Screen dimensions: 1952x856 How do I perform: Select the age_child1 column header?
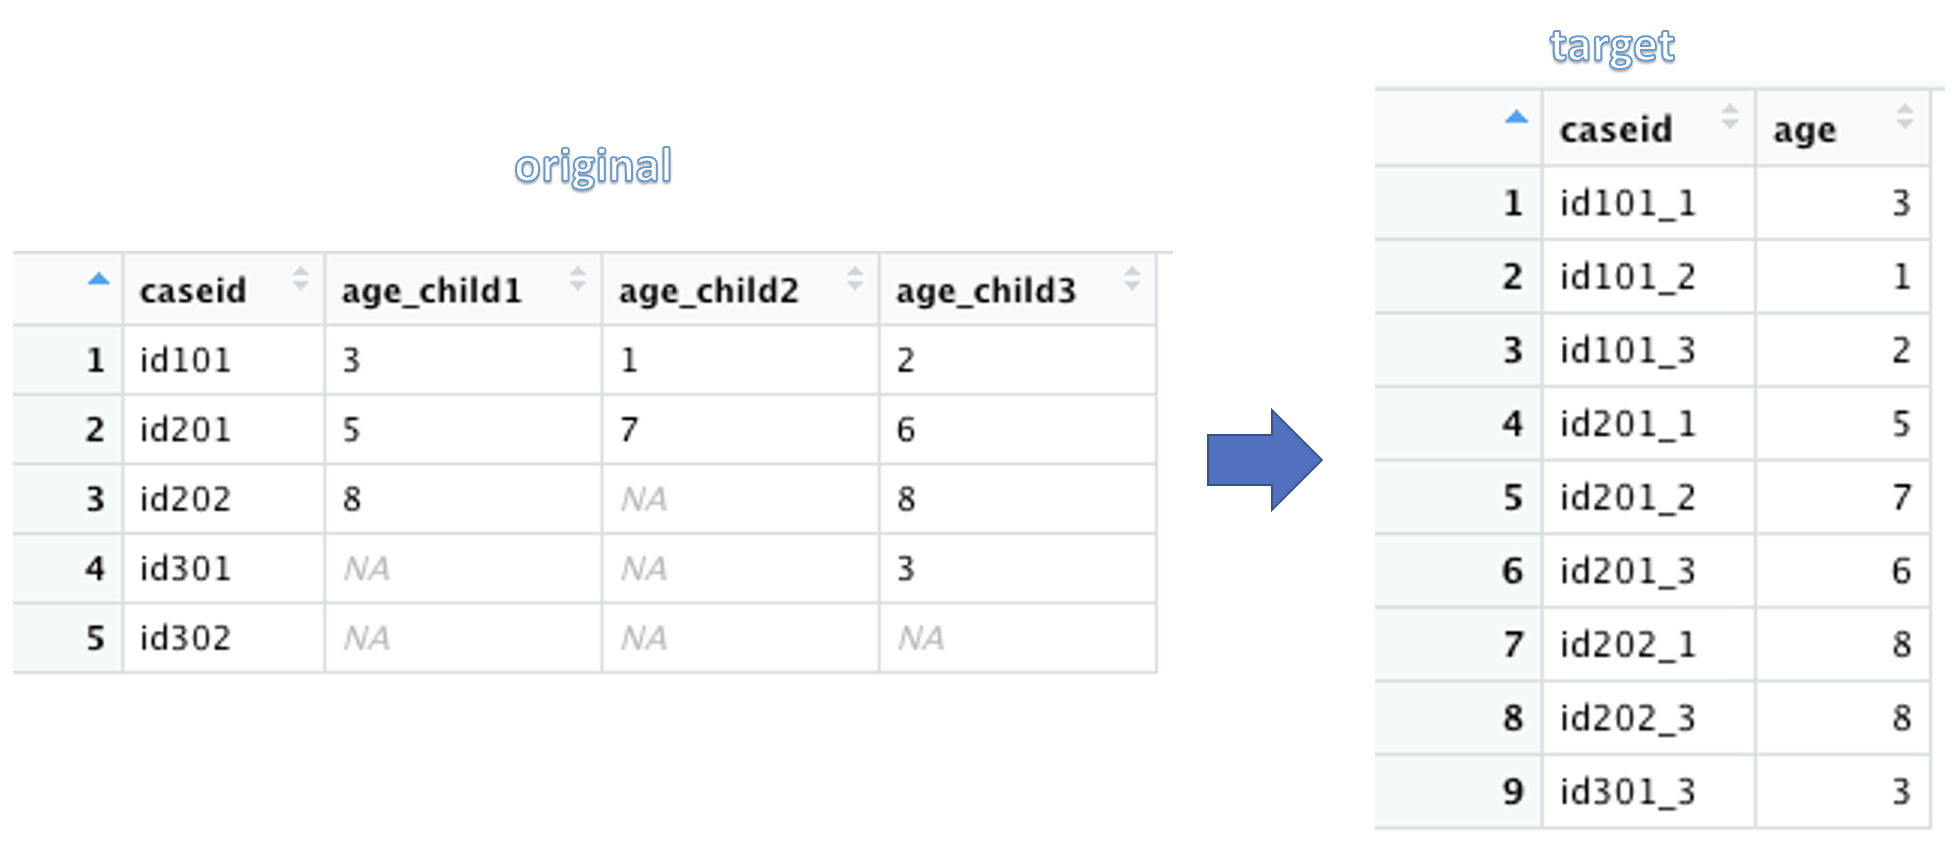432,290
